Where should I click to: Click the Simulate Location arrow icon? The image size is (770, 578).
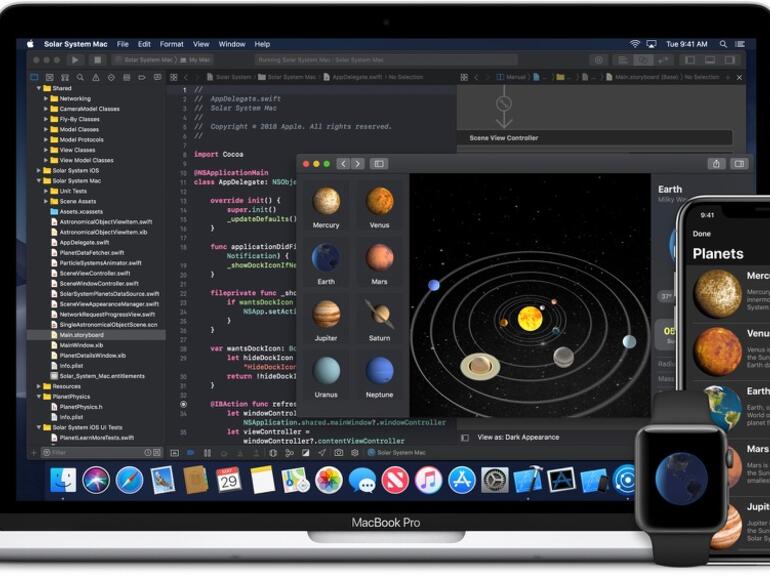click(x=322, y=453)
